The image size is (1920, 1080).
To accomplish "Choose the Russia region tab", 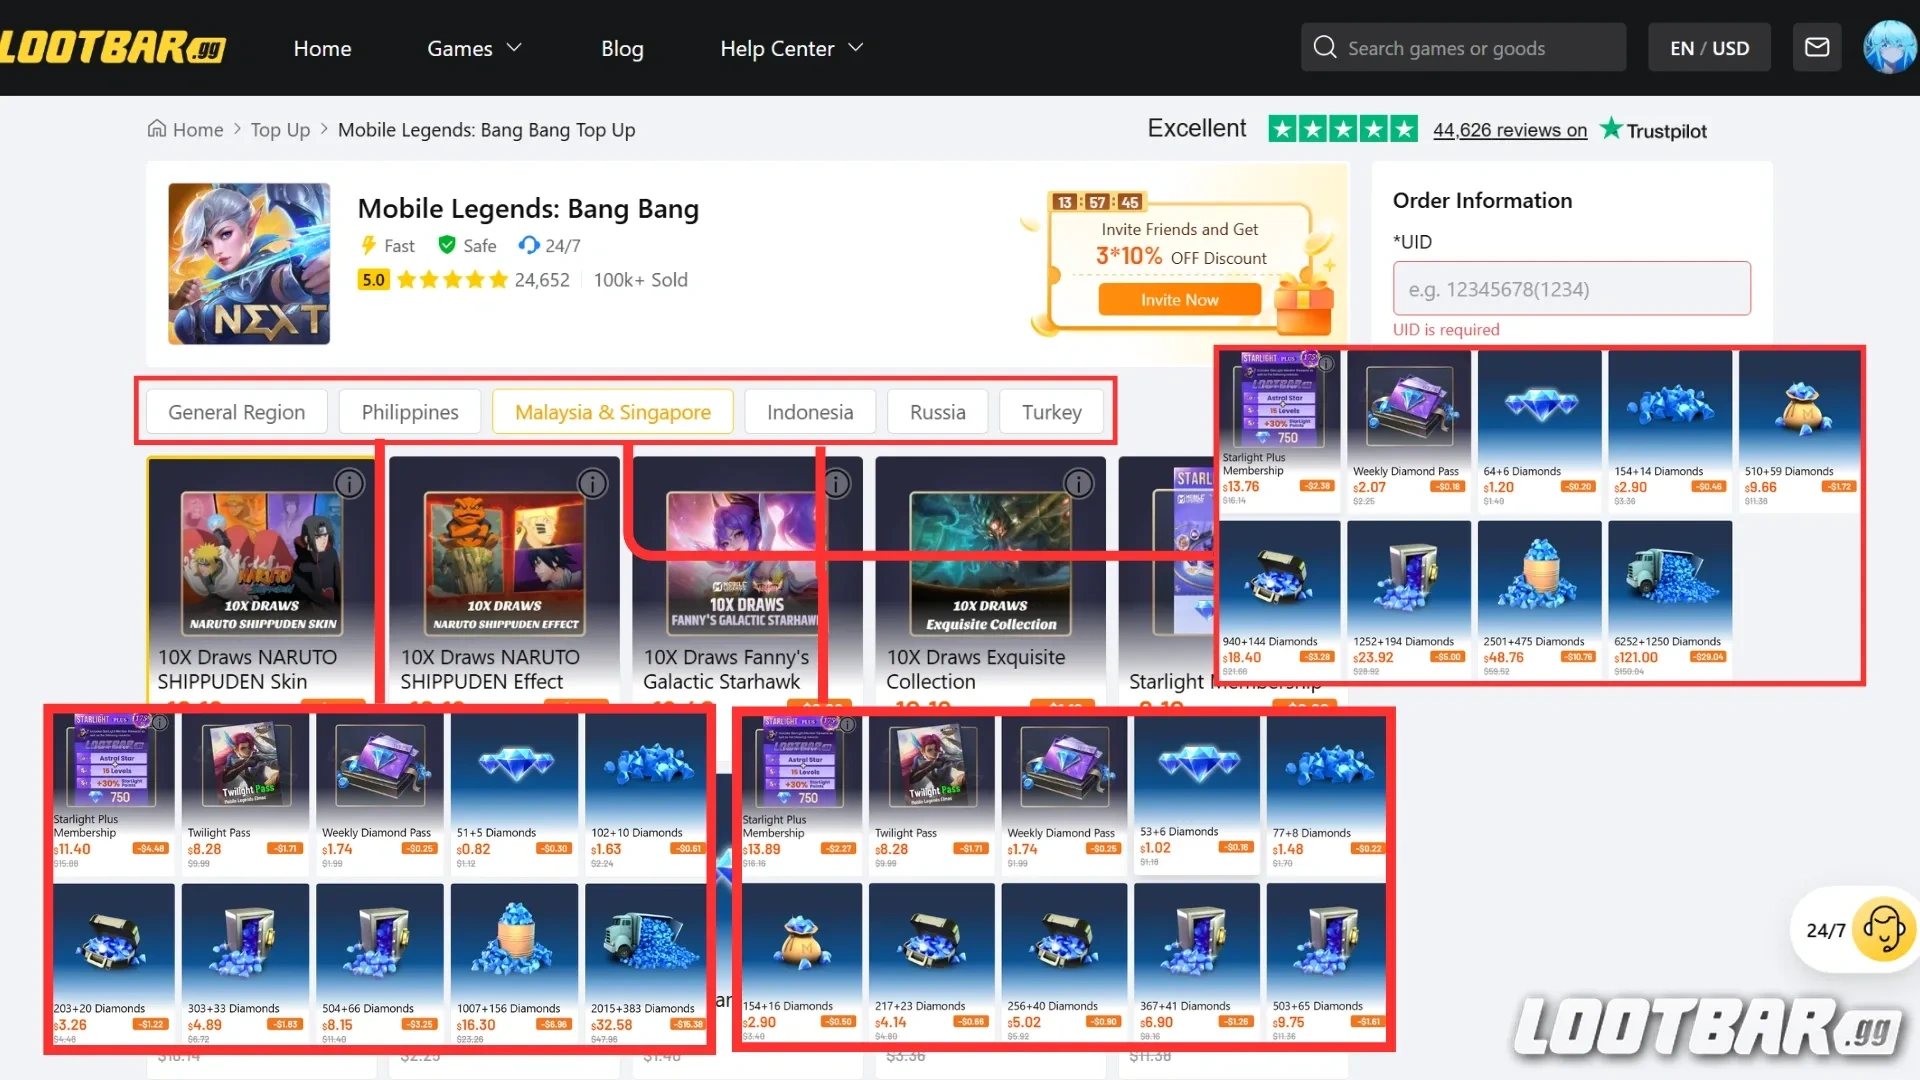I will point(938,412).
